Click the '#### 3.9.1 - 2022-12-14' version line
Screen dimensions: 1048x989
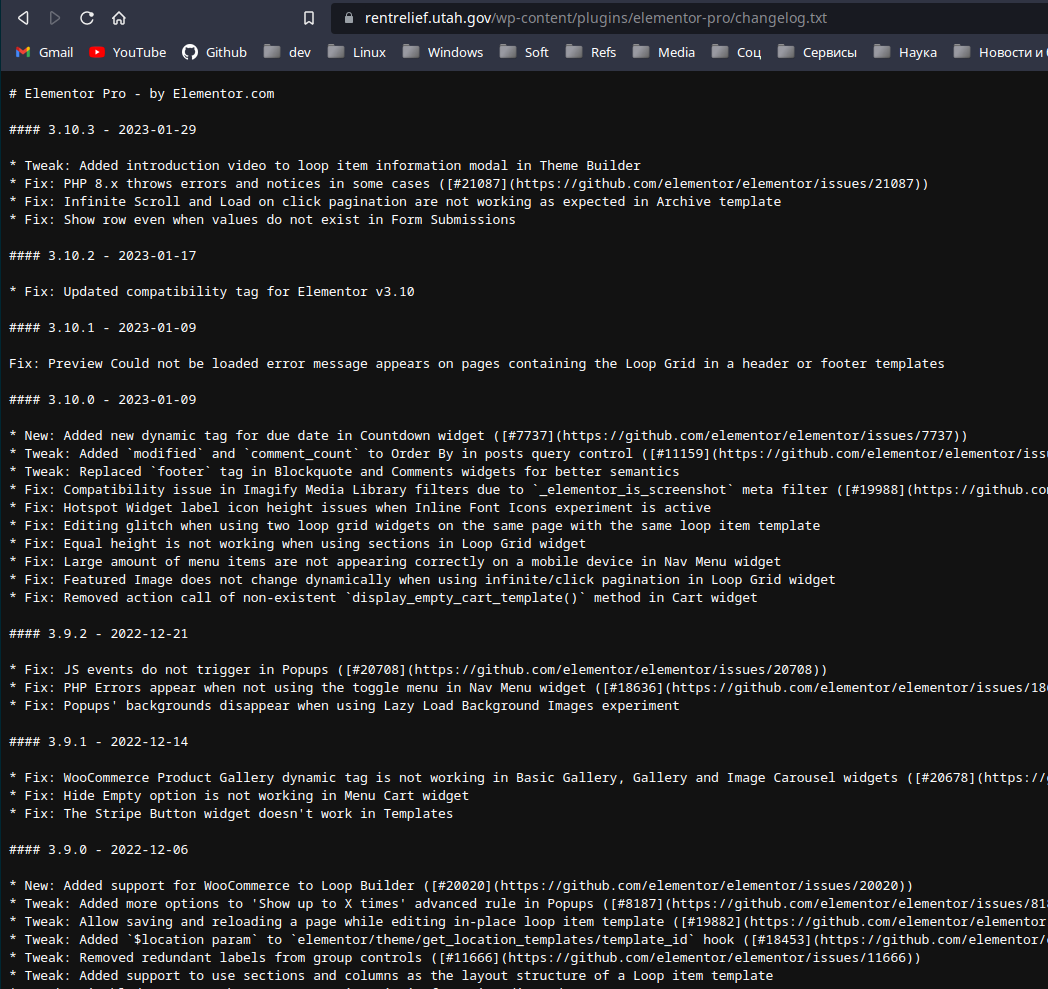coord(99,743)
